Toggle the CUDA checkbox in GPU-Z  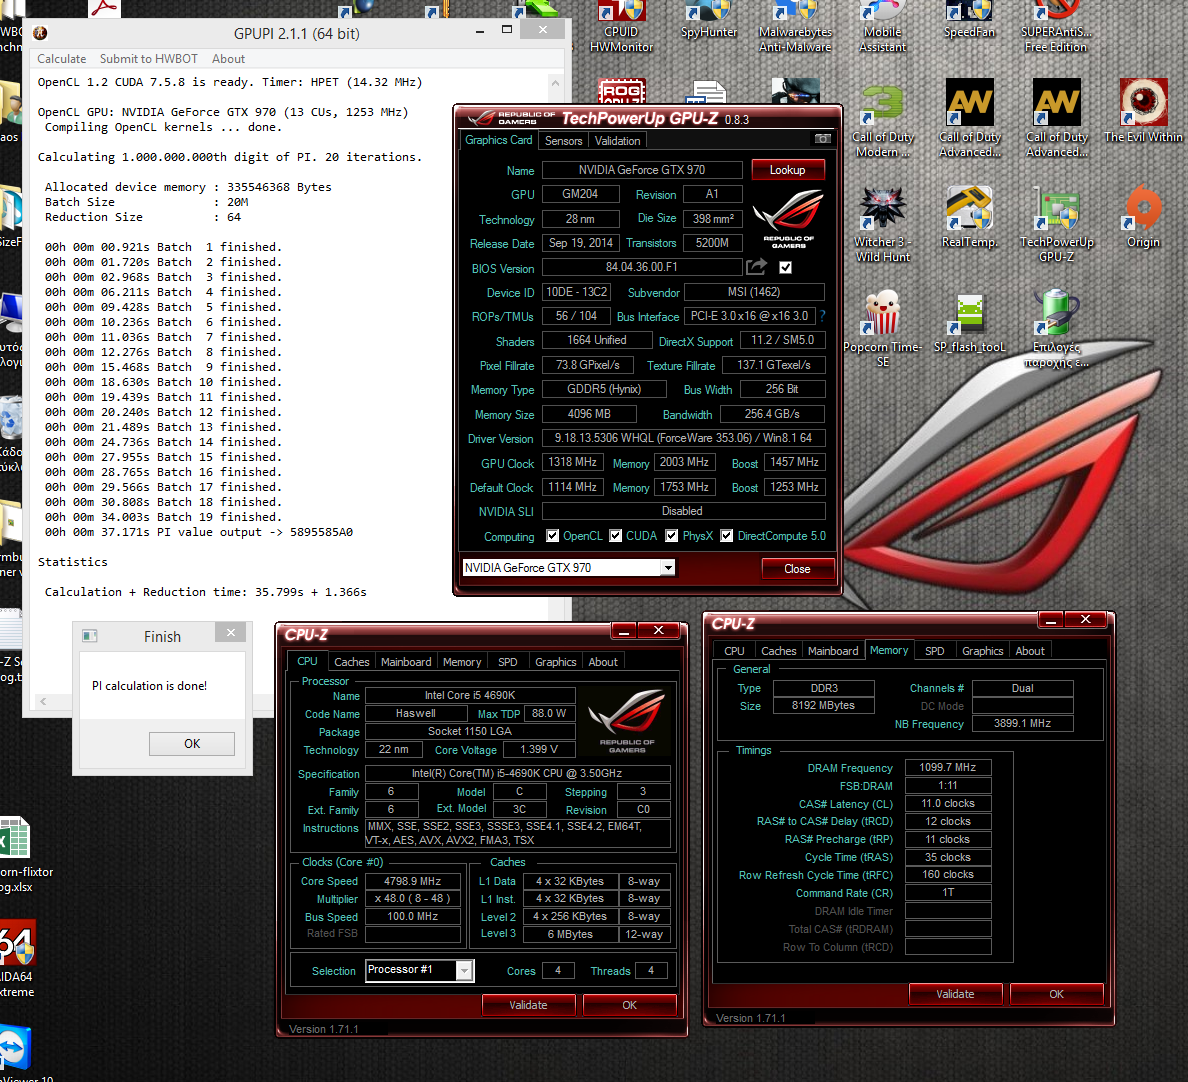coord(615,536)
